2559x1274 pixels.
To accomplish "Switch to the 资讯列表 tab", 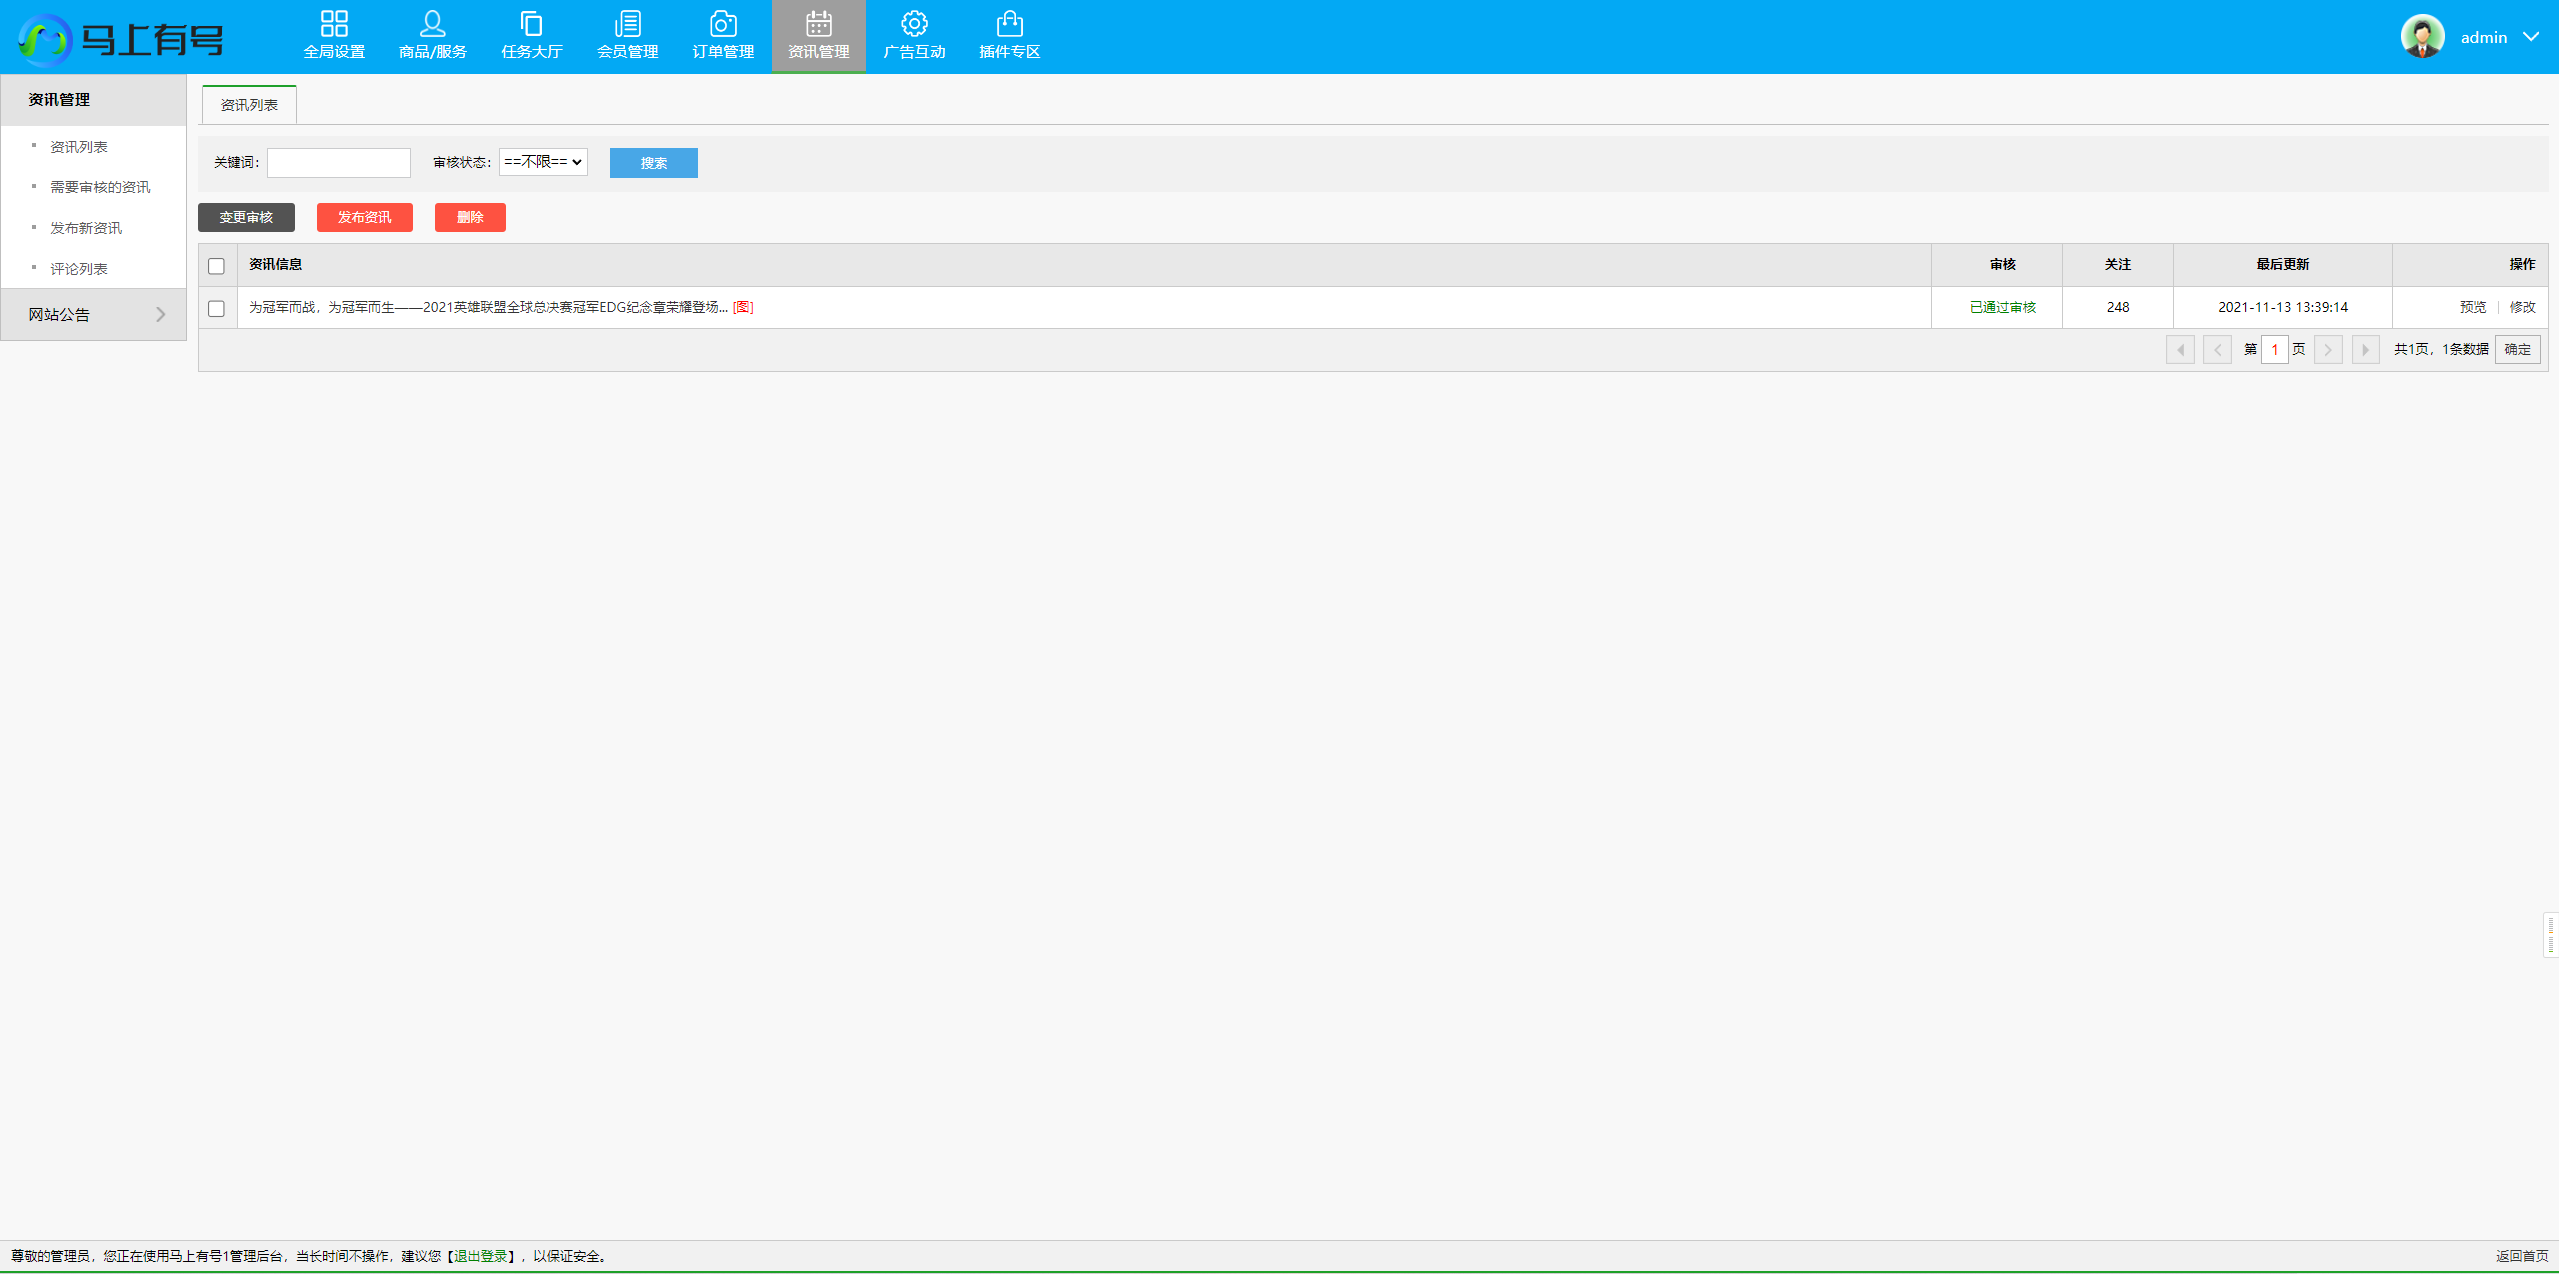I will tap(249, 105).
